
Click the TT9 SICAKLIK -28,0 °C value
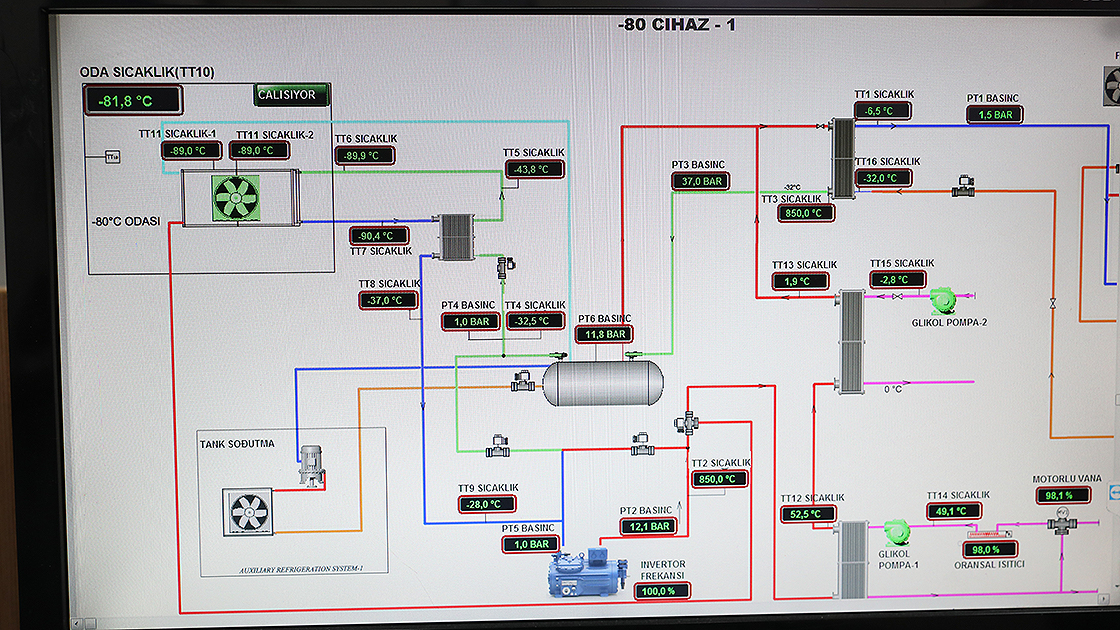click(486, 504)
